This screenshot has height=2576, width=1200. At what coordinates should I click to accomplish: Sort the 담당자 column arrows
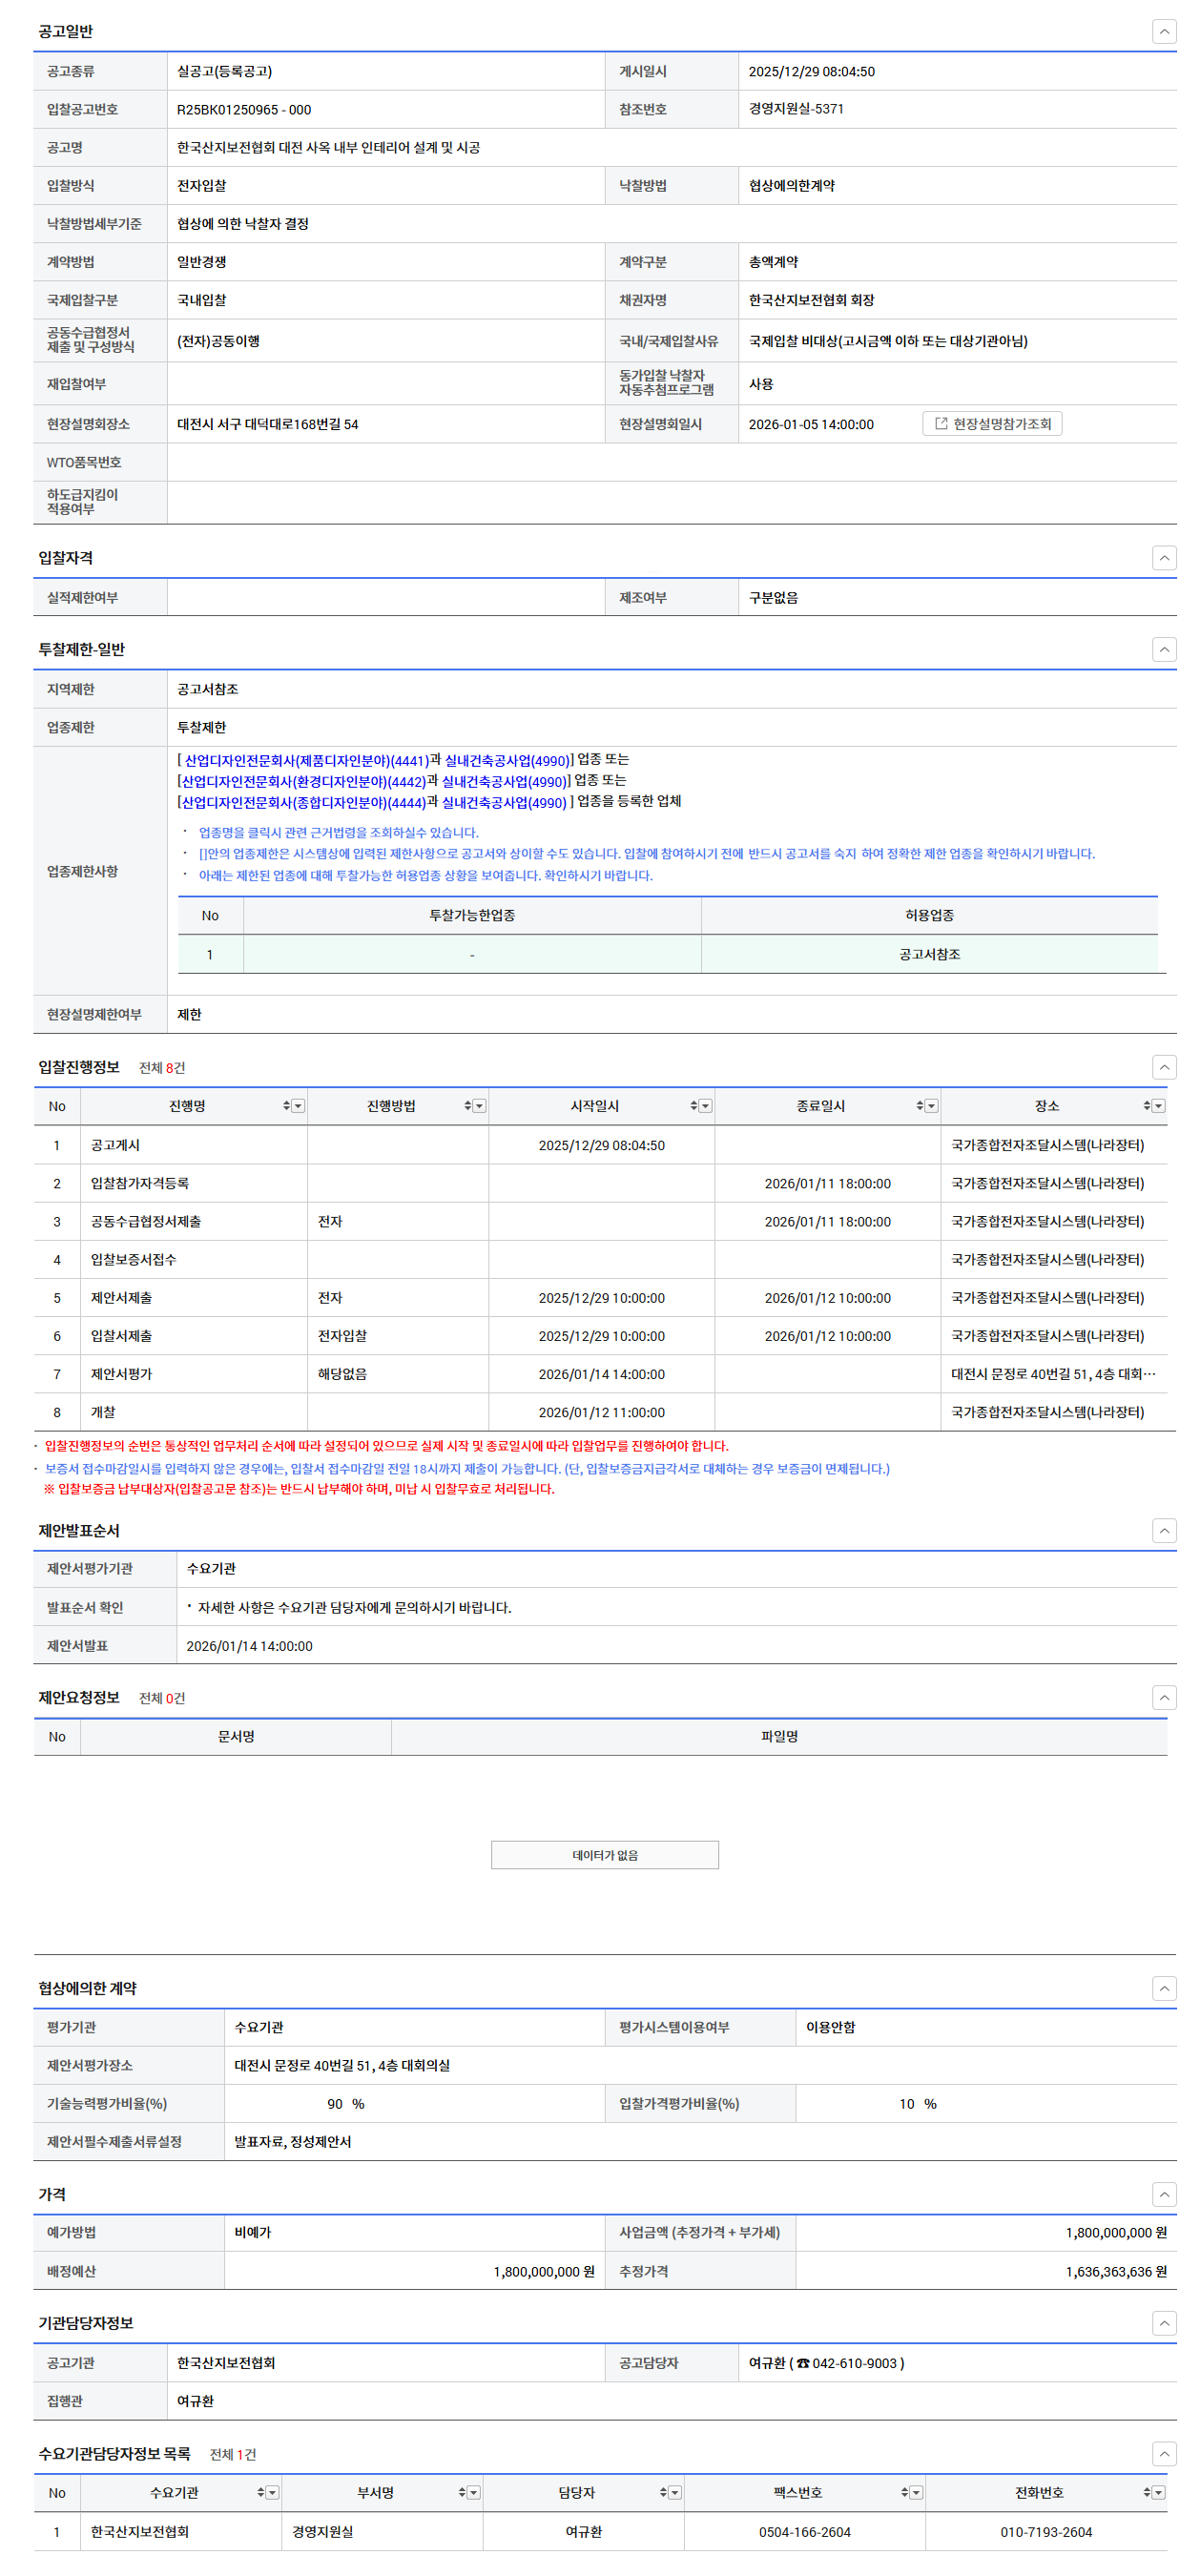(663, 2492)
